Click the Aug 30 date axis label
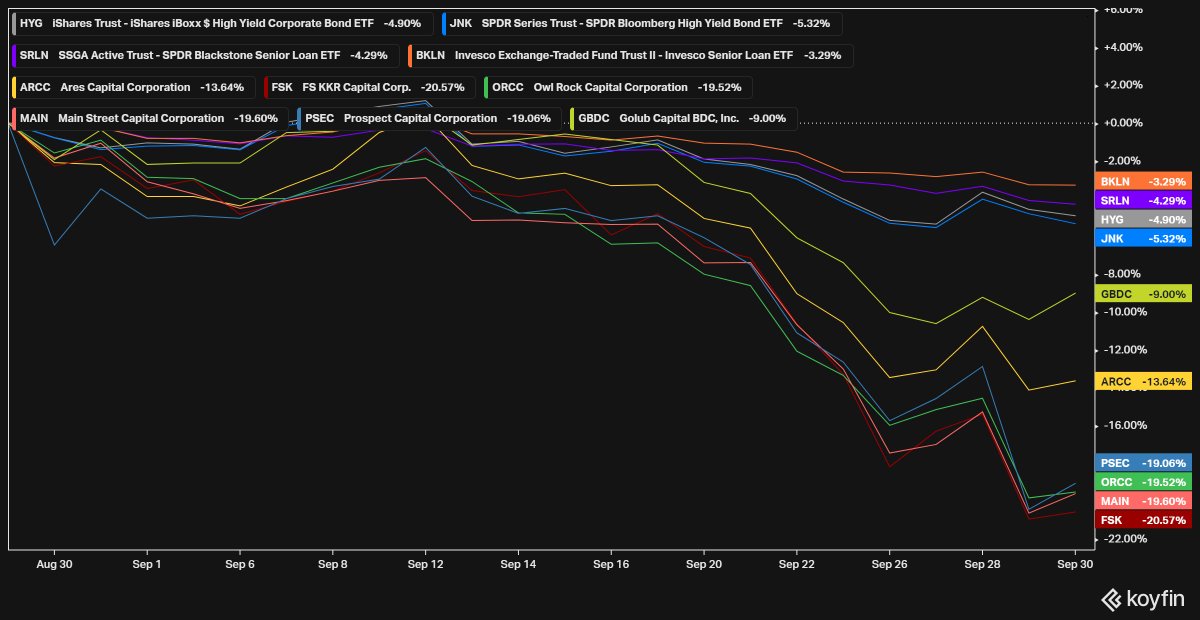 [x=52, y=564]
